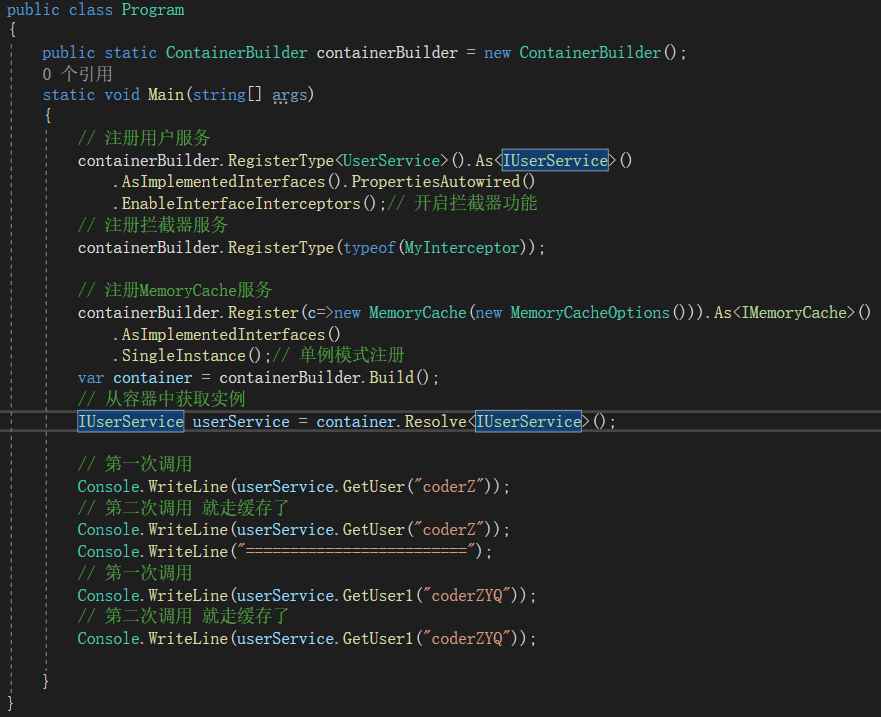
Task: Click the "0 个引用" reference count above Main
Action: [x=77, y=74]
